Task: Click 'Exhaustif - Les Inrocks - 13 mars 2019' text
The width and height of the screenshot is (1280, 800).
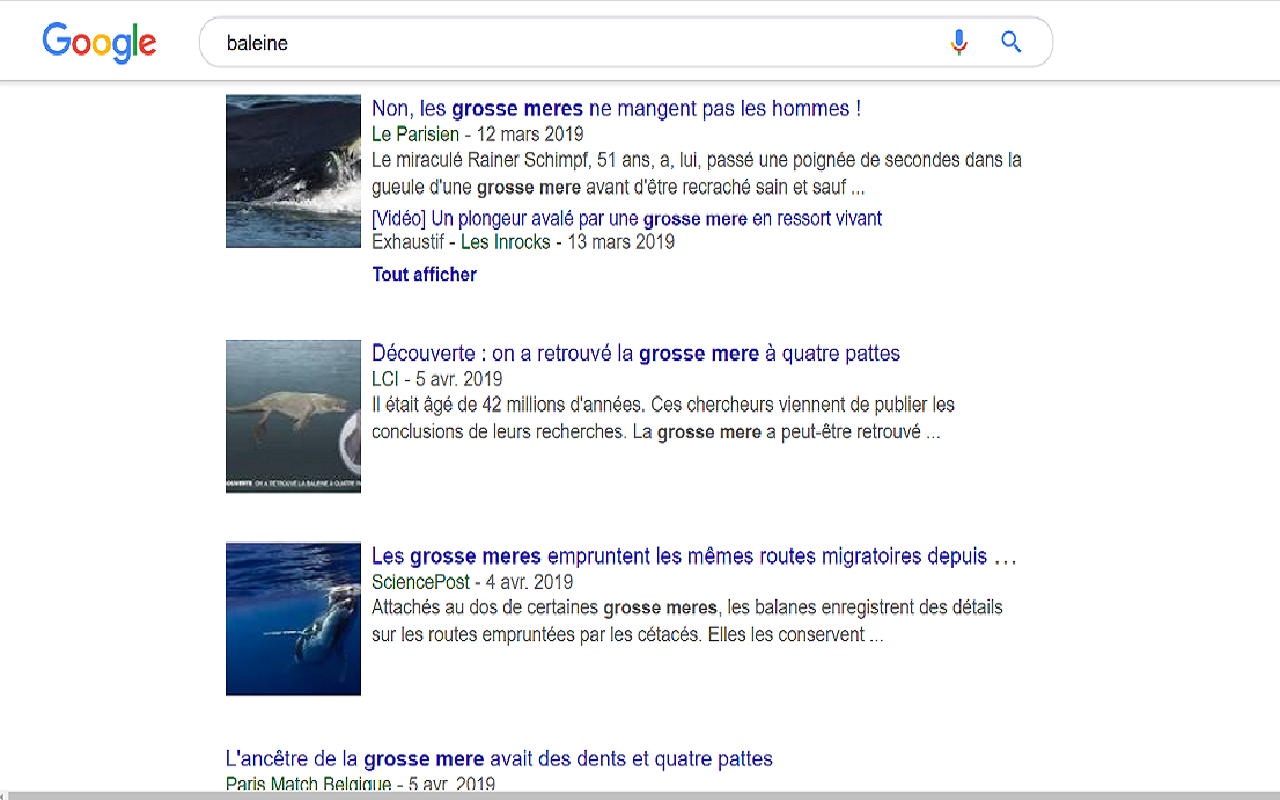Action: [523, 242]
